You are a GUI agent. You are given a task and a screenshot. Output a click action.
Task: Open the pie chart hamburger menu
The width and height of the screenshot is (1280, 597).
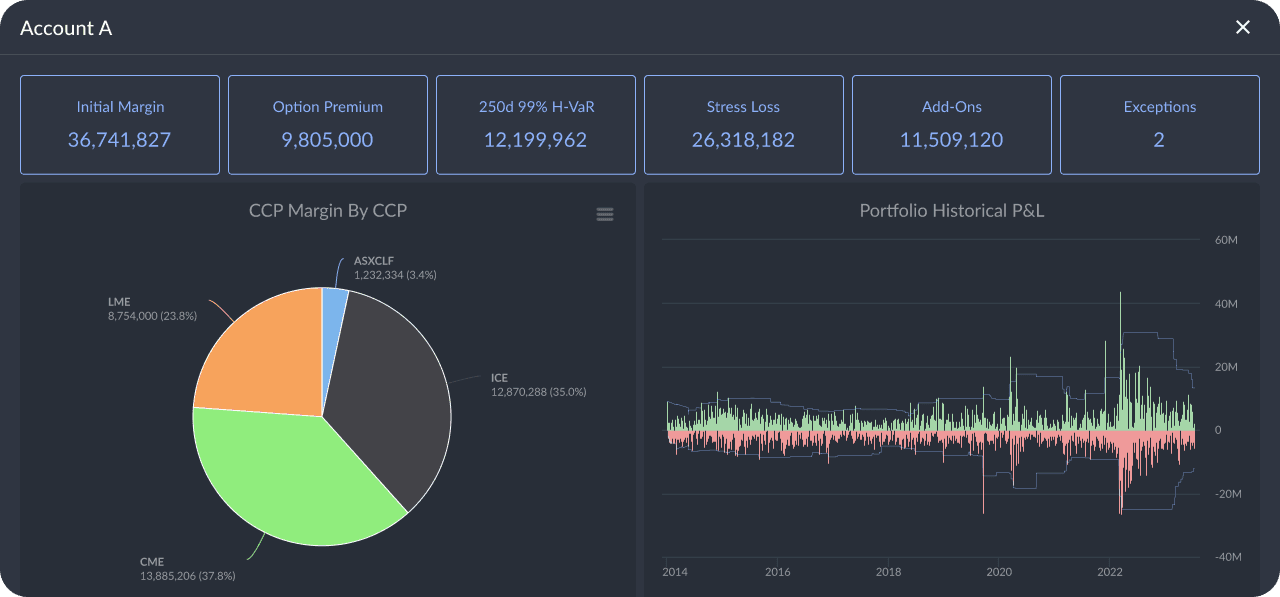605,214
